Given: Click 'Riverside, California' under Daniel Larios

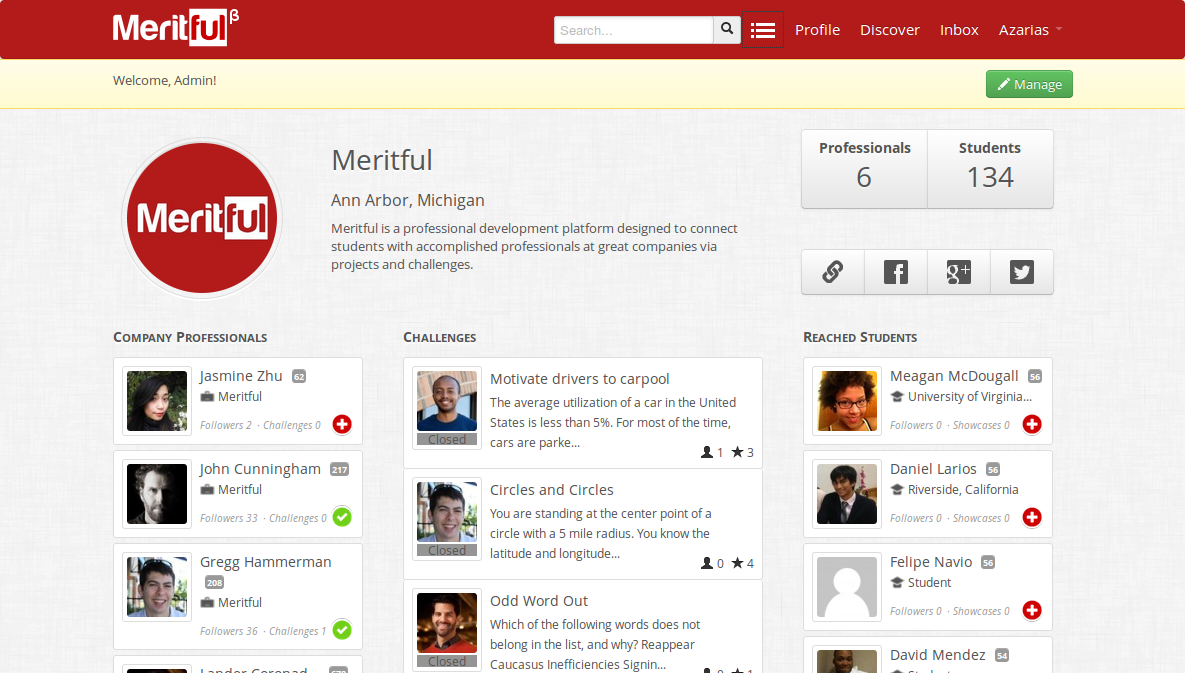Looking at the screenshot, I should (963, 489).
